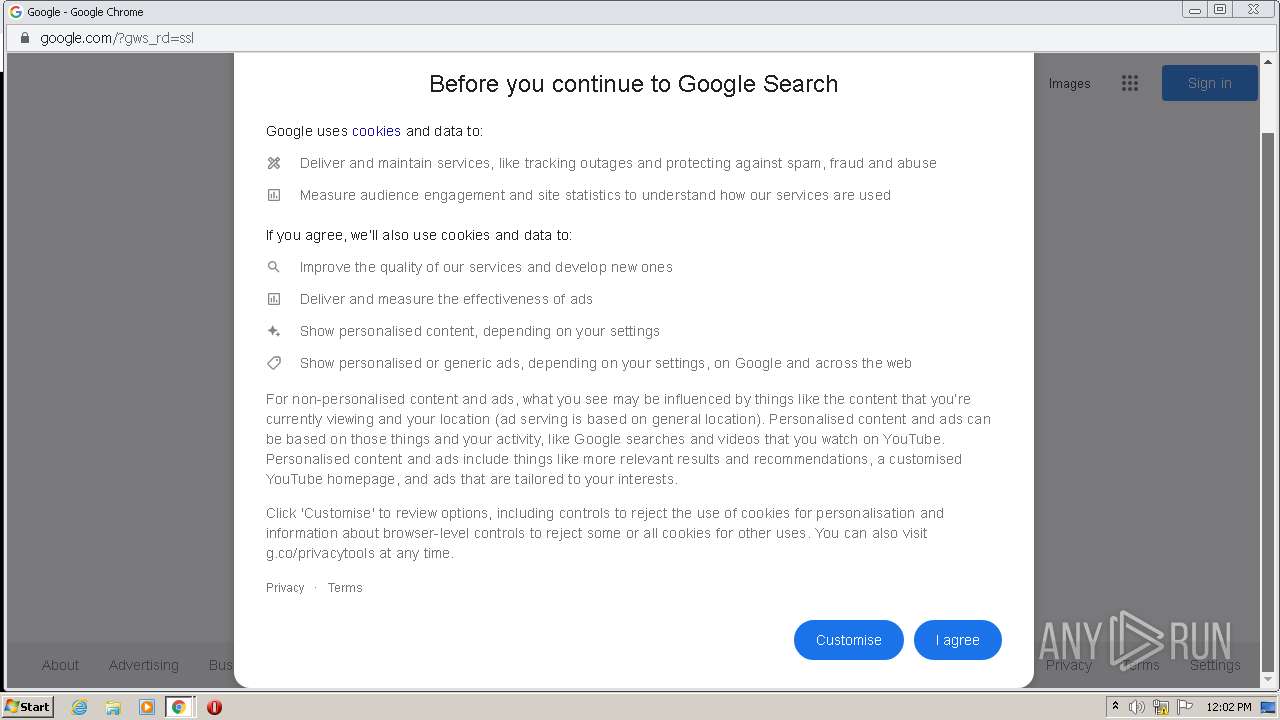Open File Explorer folder taskbar icon

(x=113, y=707)
